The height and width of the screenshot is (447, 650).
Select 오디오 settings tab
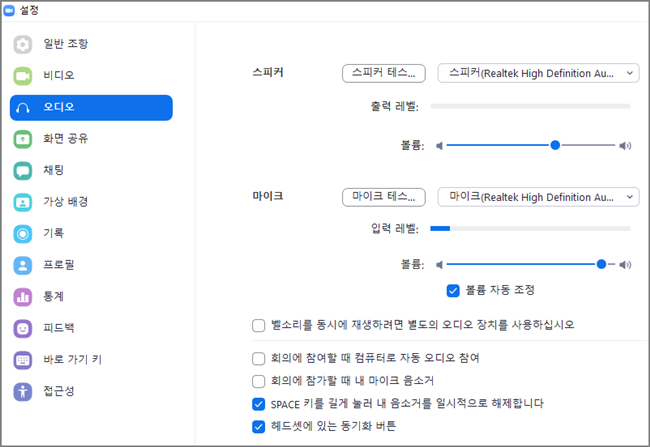click(91, 108)
